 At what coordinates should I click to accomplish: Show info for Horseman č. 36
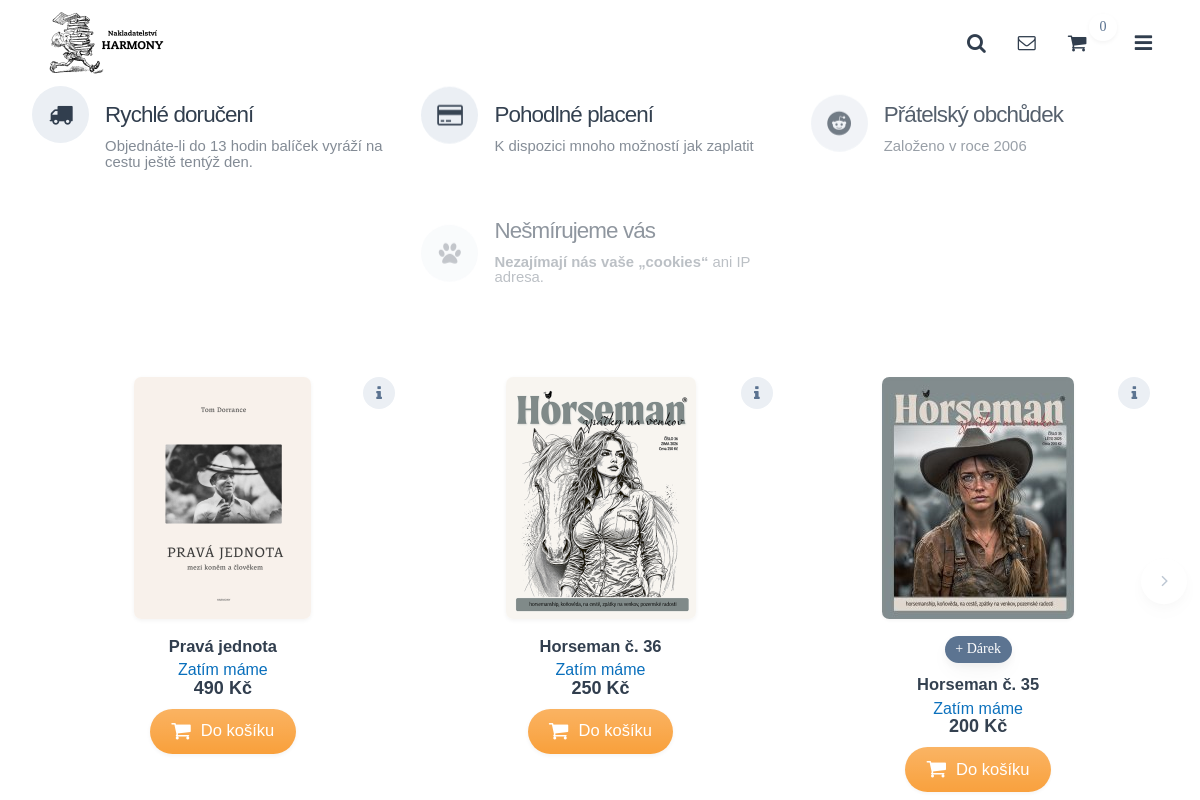tap(757, 393)
